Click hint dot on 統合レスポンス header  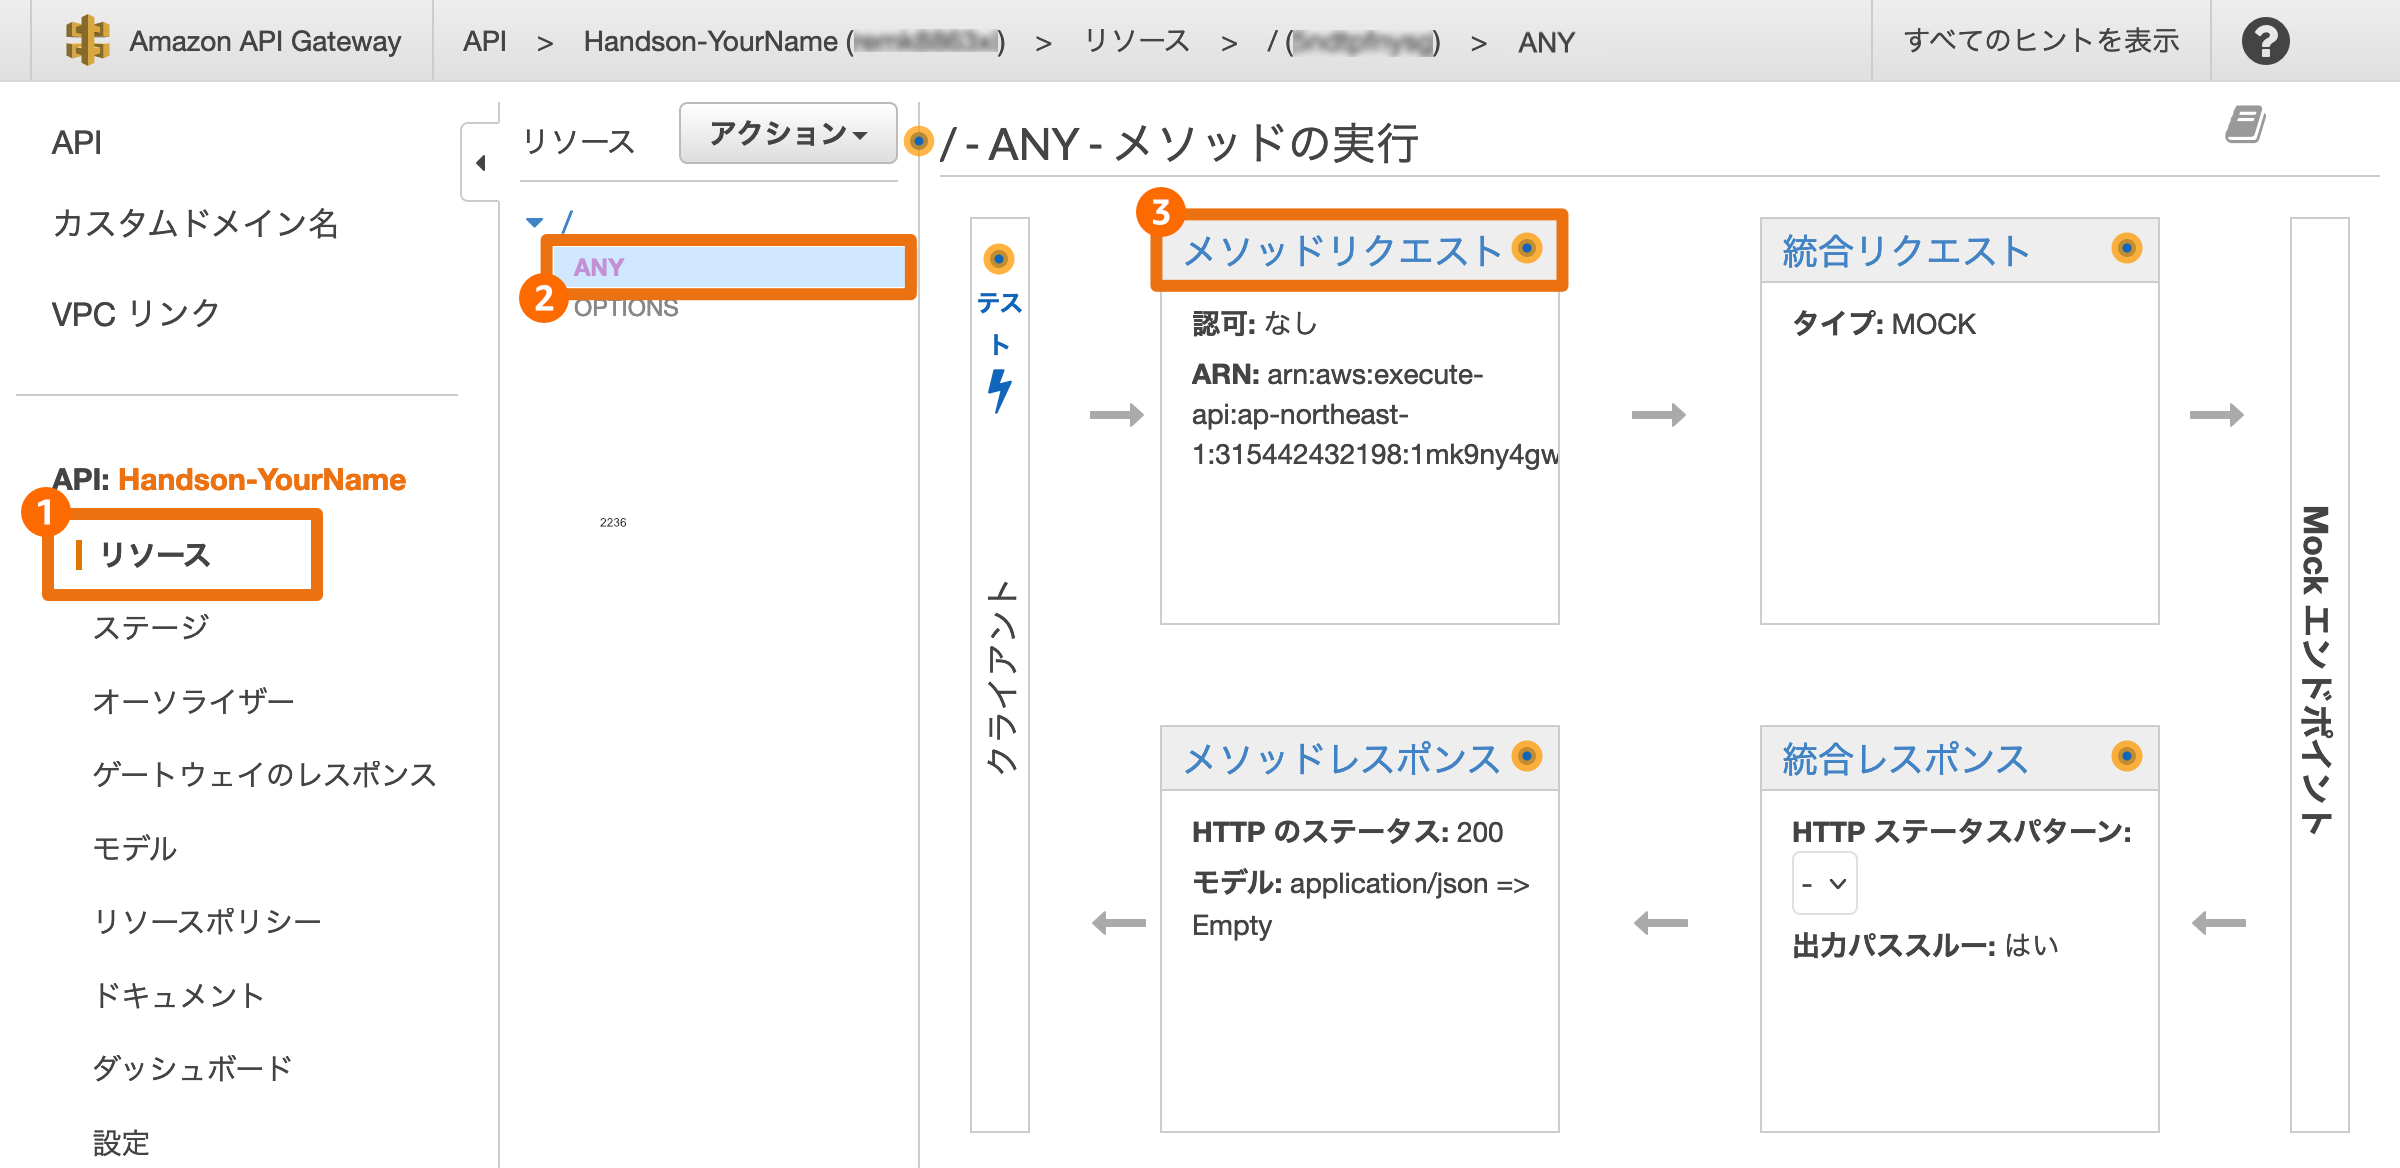coord(2126,756)
